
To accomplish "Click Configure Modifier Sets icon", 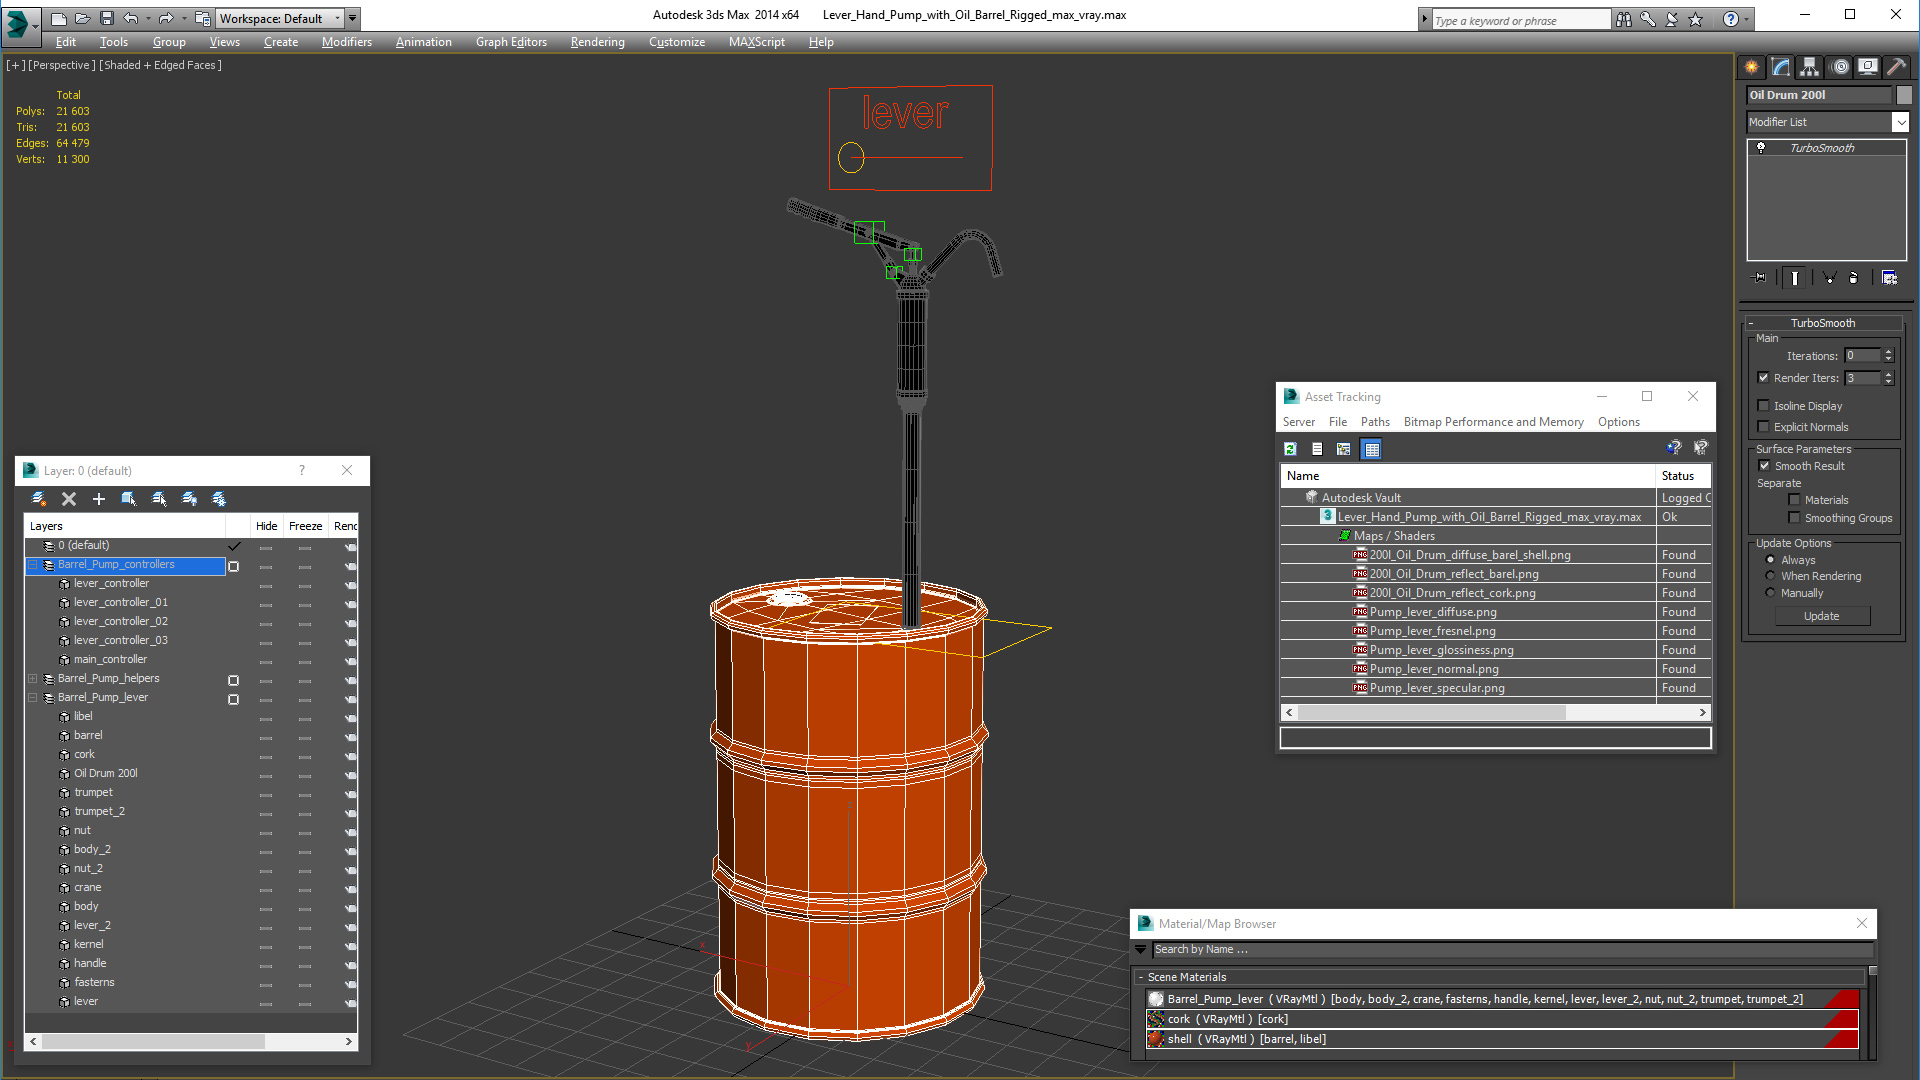I will coord(1889,278).
